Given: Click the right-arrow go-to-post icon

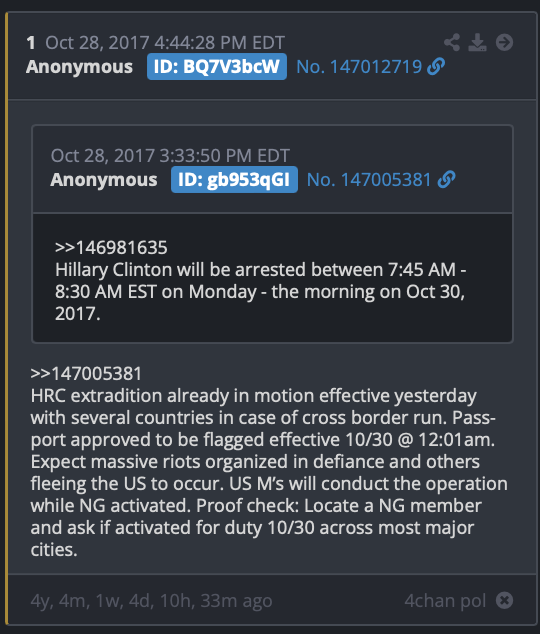Looking at the screenshot, I should (504, 42).
